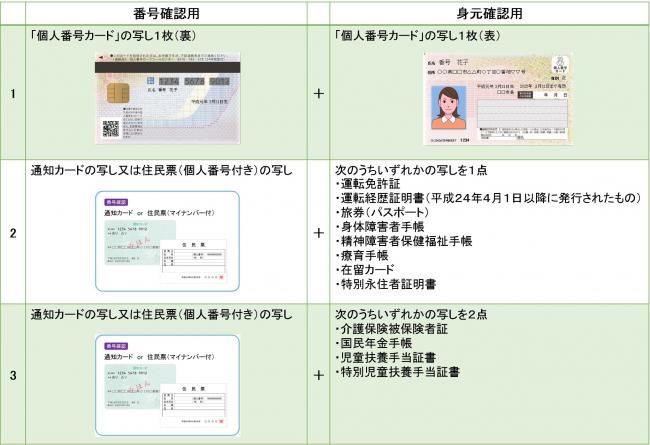Click the 運転経歴証明書 list item
650x445 pixels.
(488, 198)
